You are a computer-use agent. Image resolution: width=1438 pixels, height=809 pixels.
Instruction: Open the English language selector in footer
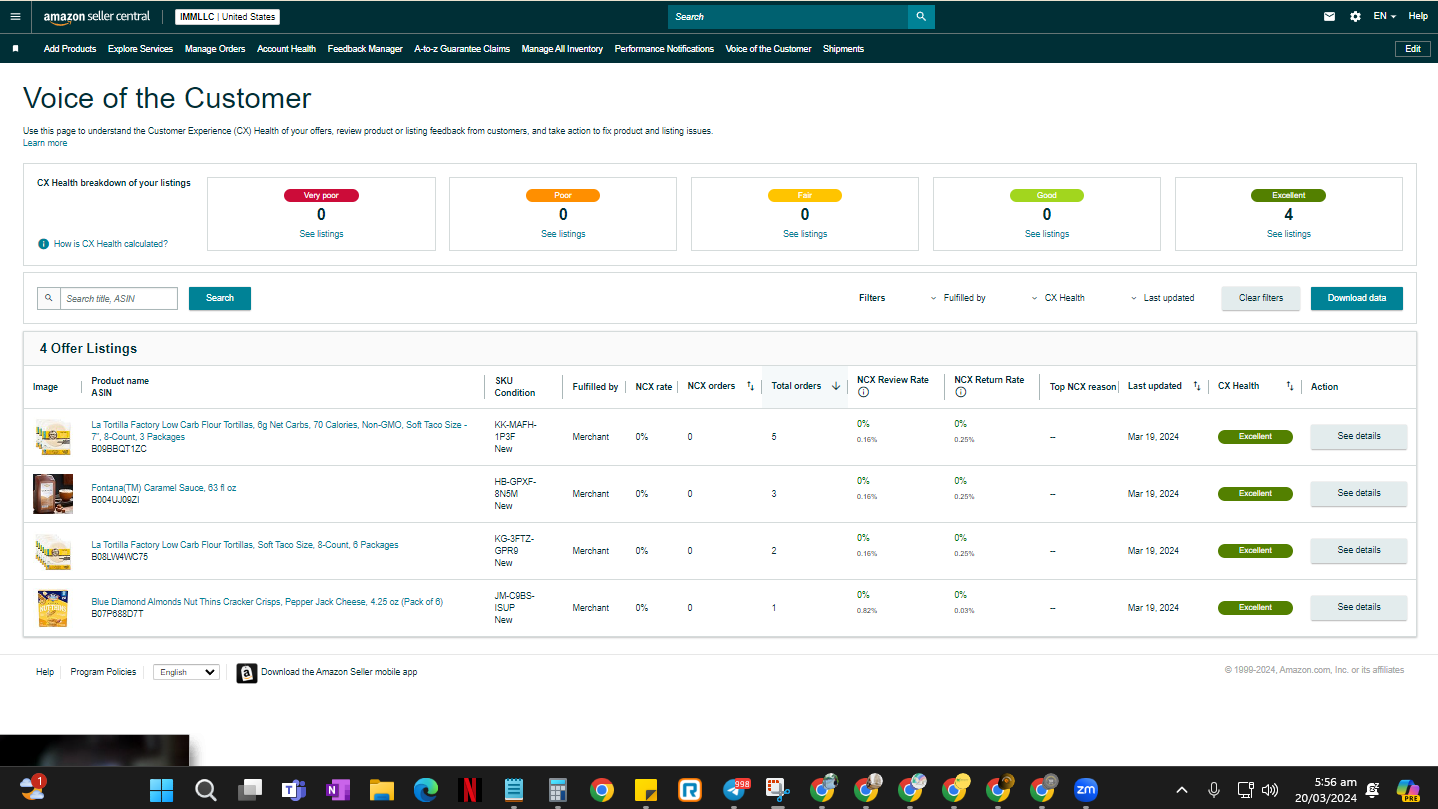click(x=186, y=672)
